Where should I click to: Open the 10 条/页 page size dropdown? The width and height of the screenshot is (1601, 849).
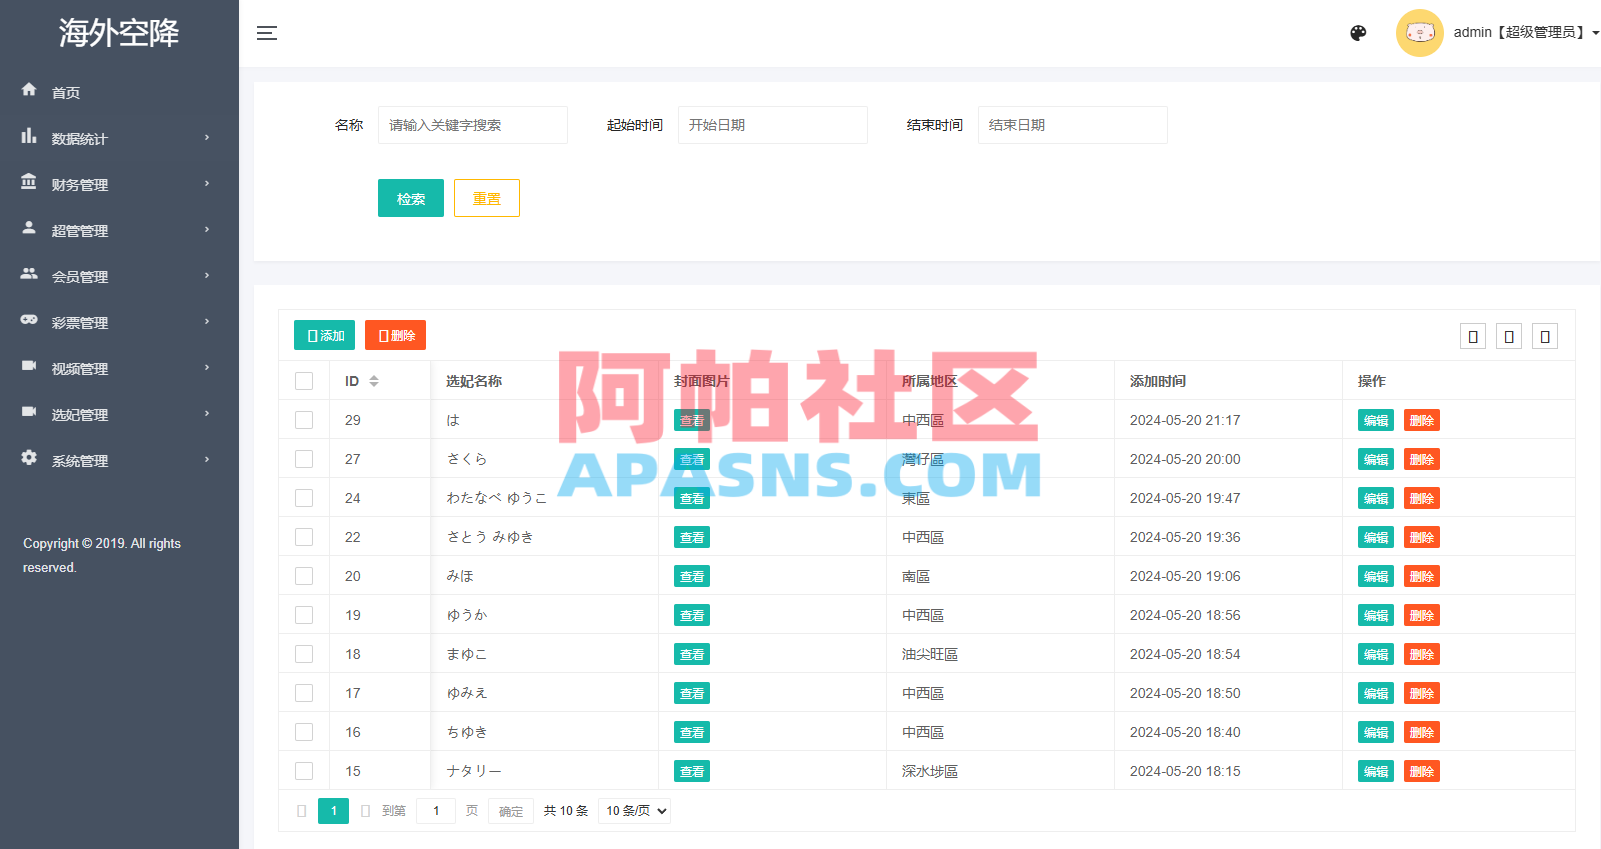tap(634, 811)
